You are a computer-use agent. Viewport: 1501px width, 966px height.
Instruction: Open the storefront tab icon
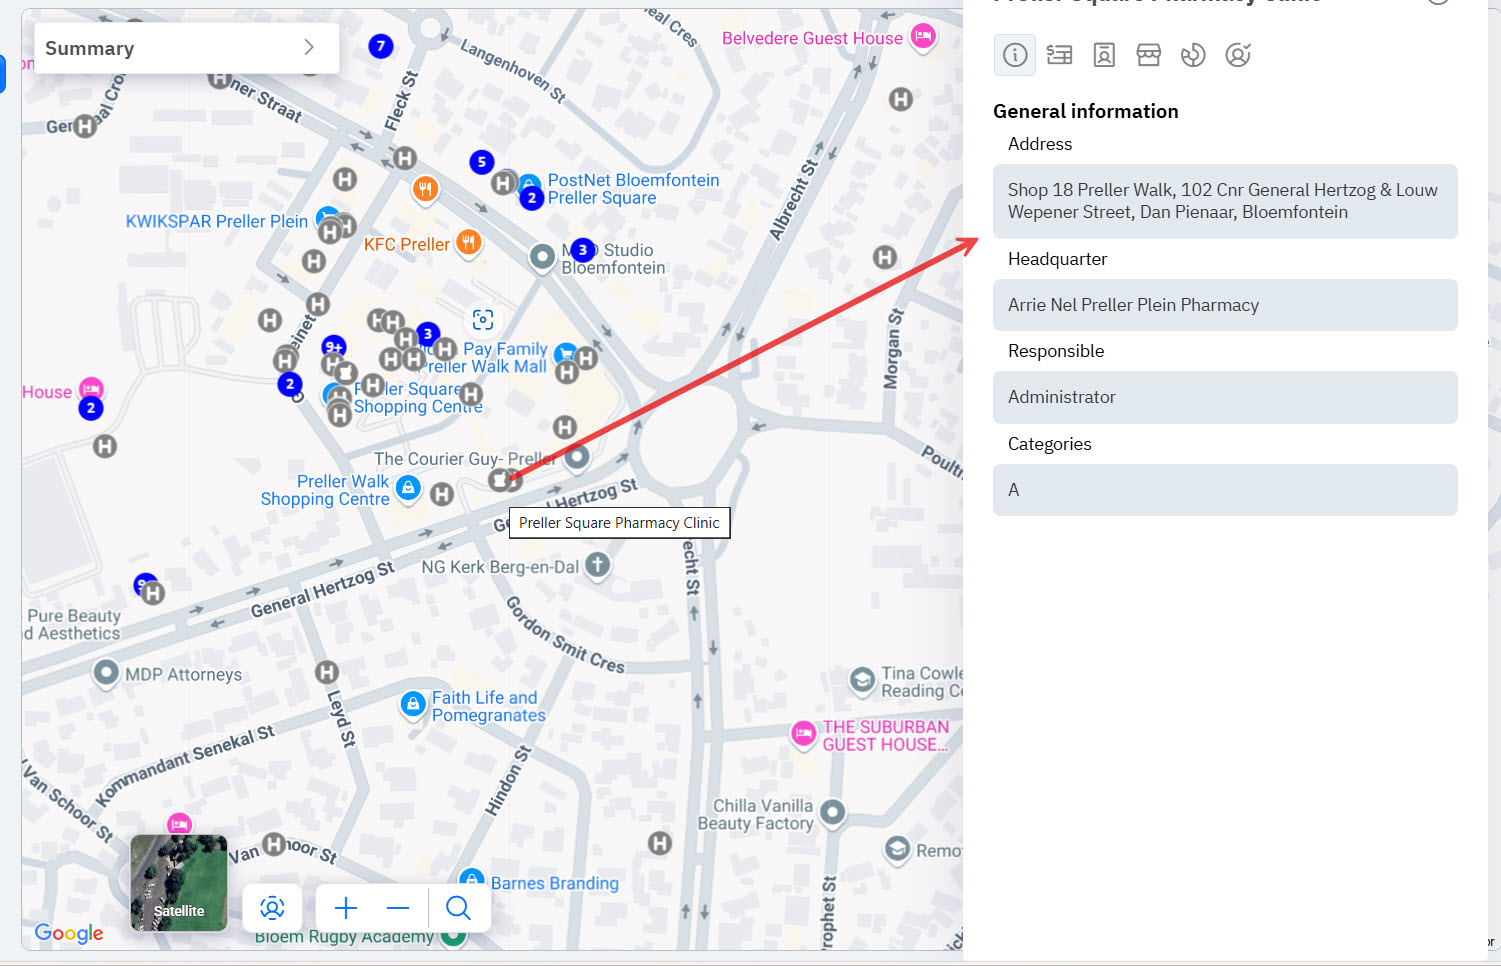1148,55
